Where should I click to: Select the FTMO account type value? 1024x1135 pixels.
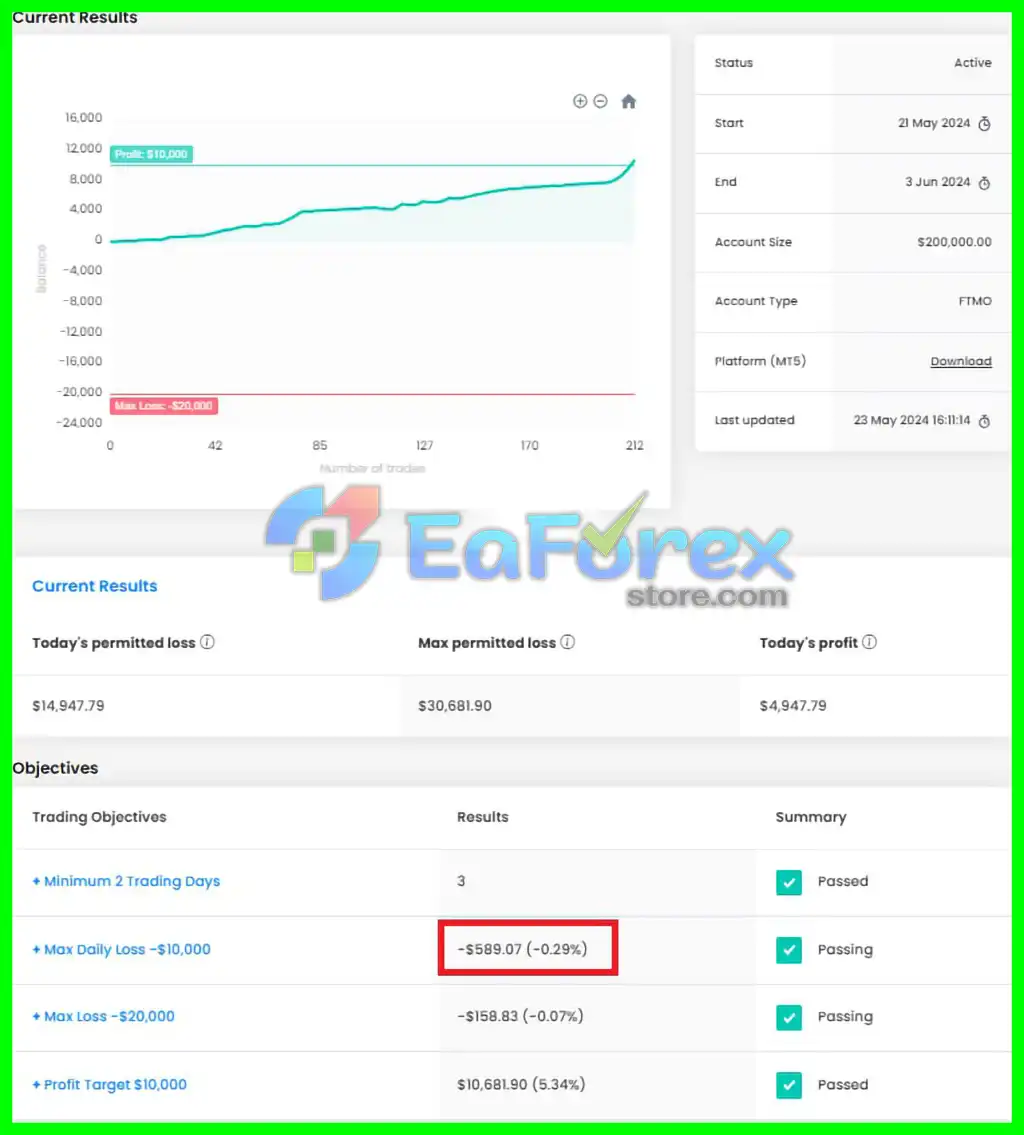975,301
